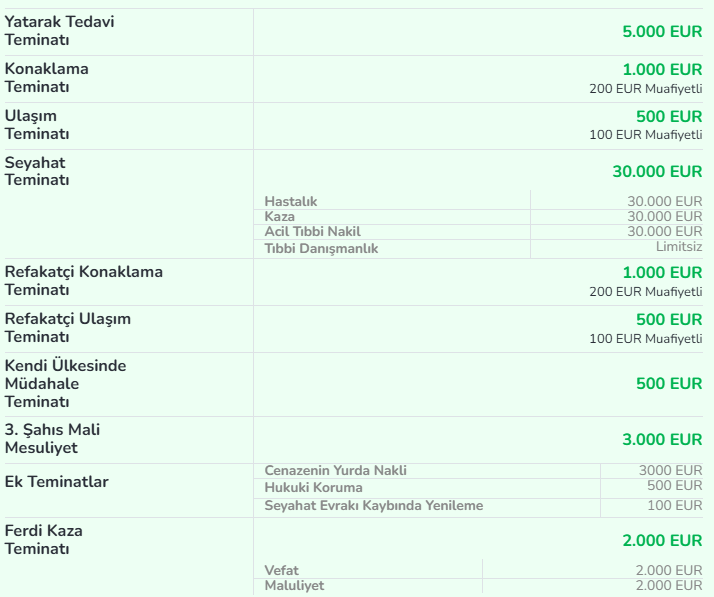Click the Acil Tıbbi Nakil entry
The width and height of the screenshot is (714, 597).
pos(312,232)
